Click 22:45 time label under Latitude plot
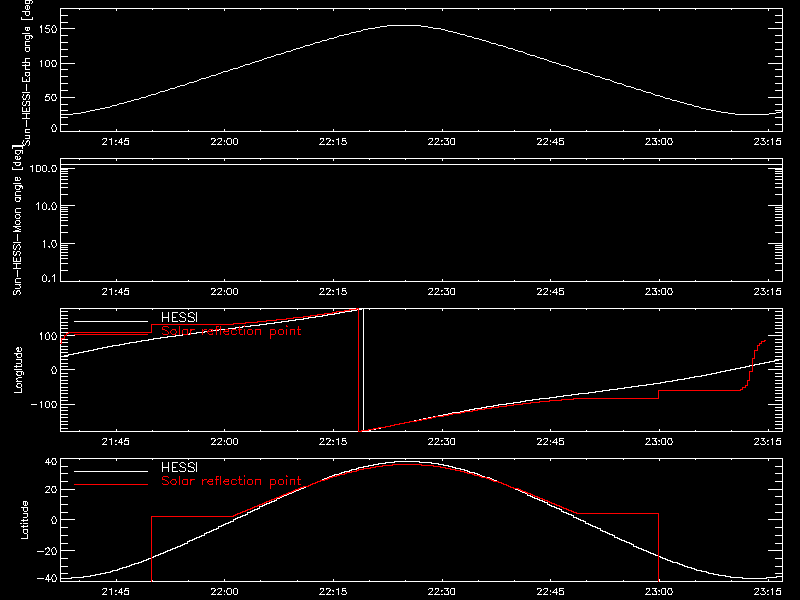Viewport: 800px width, 600px height. coord(550,592)
